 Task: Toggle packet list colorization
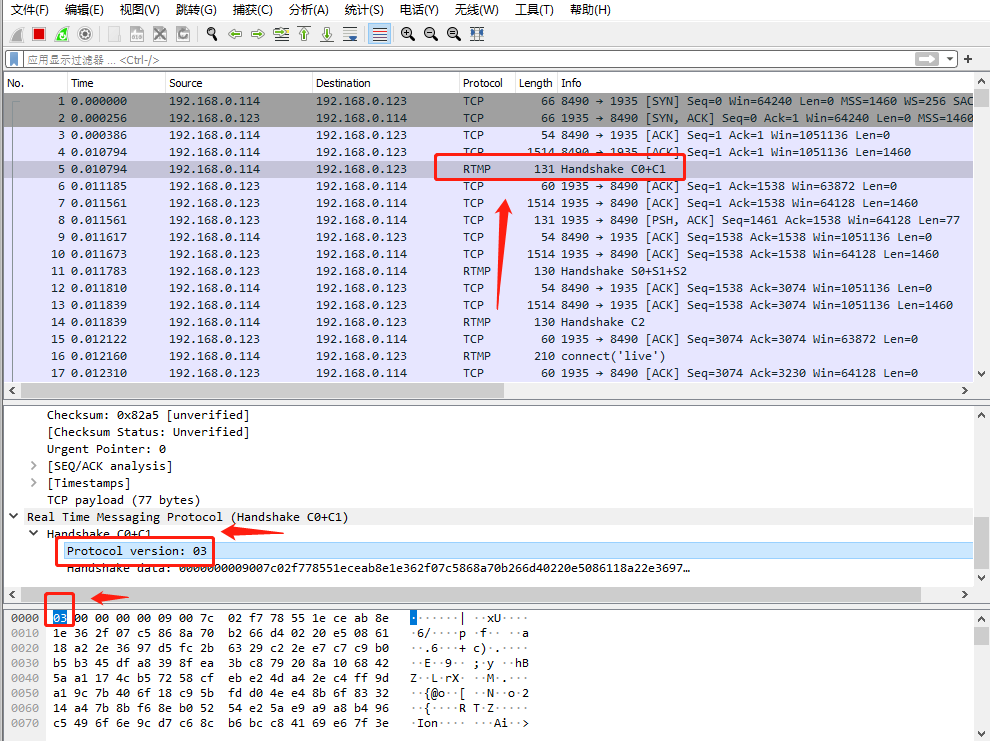[379, 34]
